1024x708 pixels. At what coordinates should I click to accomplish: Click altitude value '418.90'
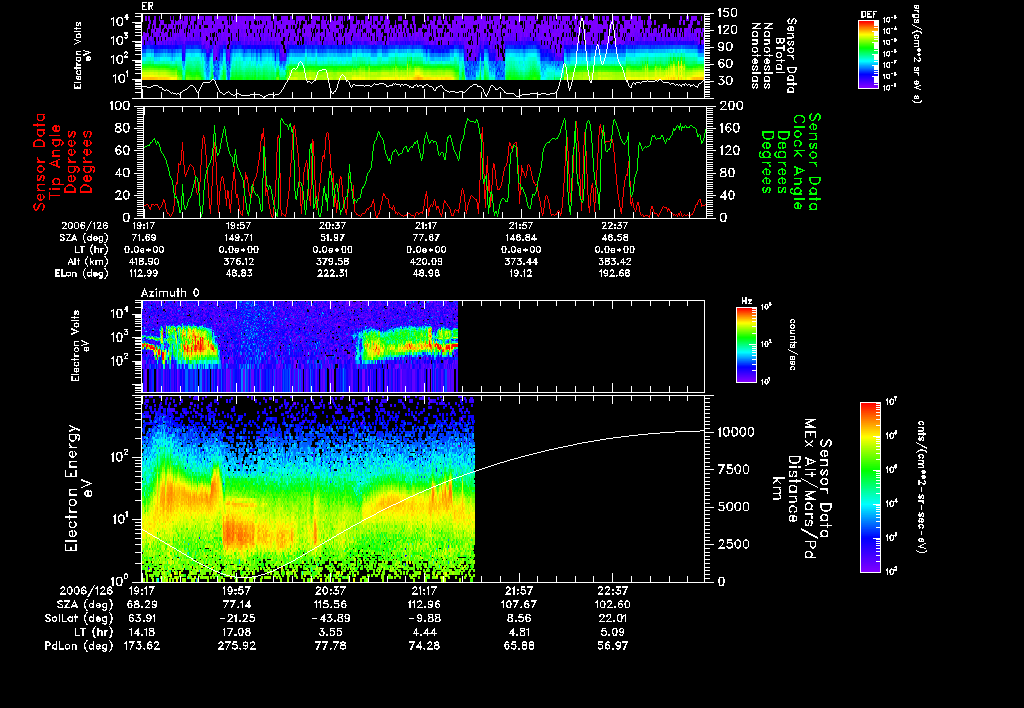(x=145, y=261)
